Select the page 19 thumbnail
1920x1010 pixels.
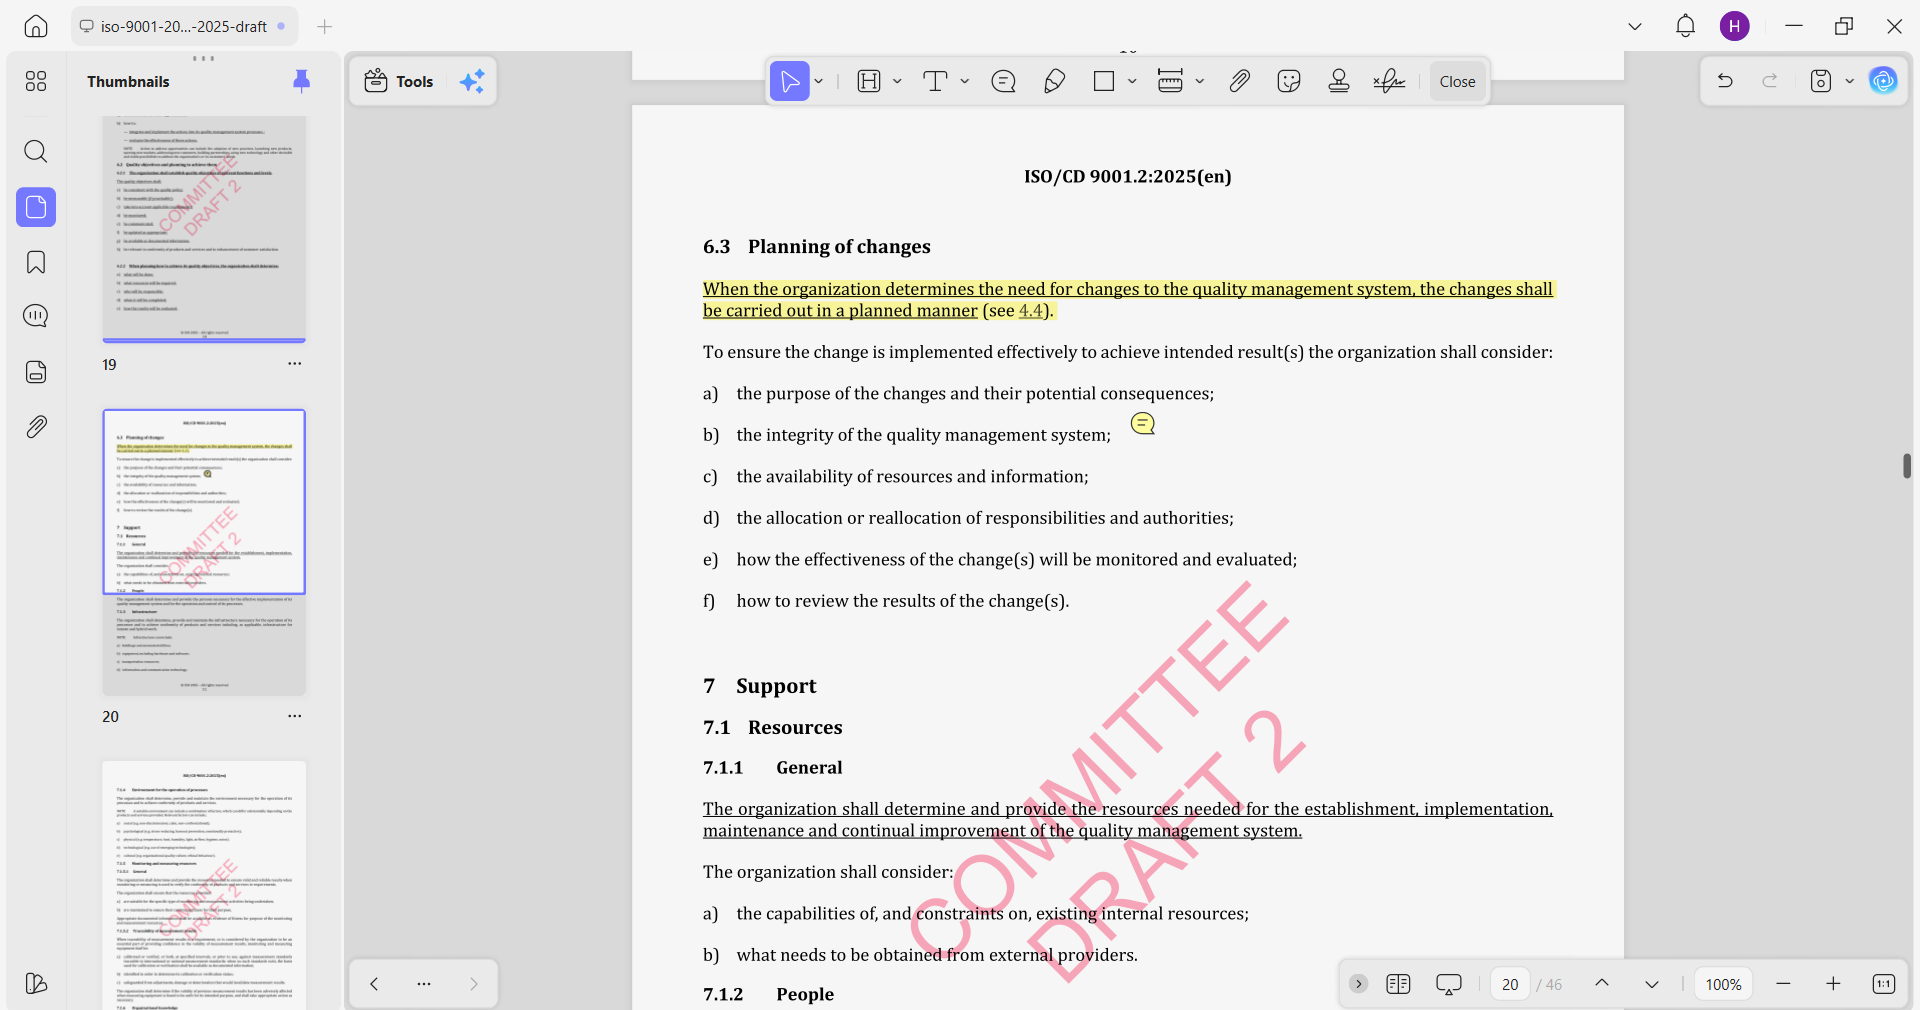[x=204, y=228]
